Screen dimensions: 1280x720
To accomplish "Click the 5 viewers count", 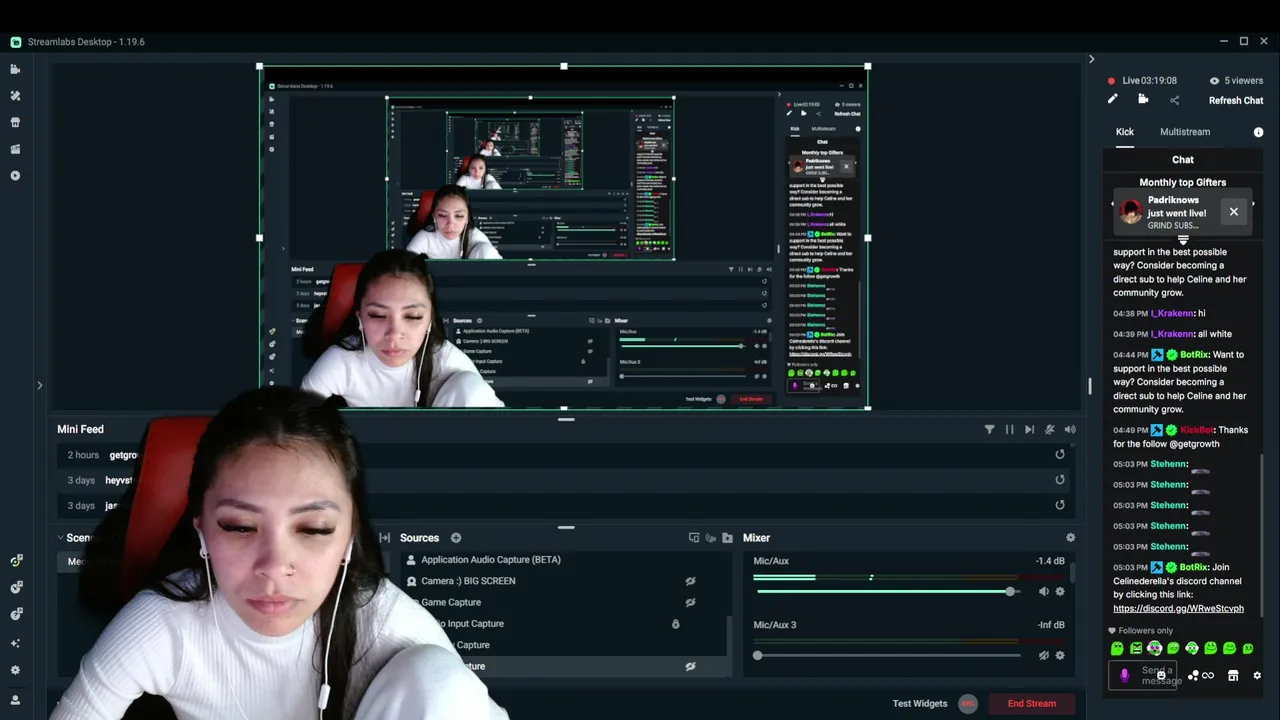I will [1236, 81].
